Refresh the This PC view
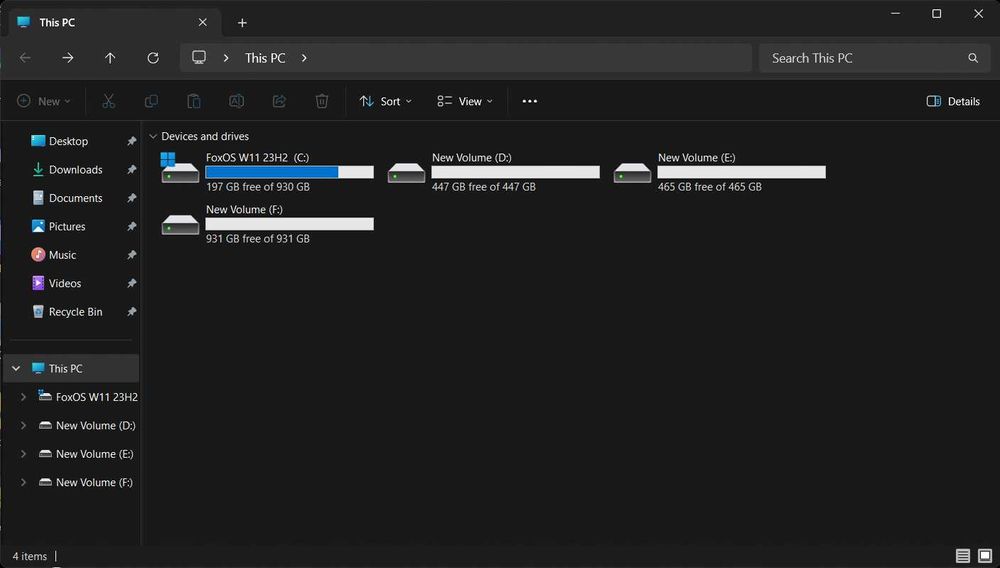This screenshot has width=1000, height=568. point(153,58)
